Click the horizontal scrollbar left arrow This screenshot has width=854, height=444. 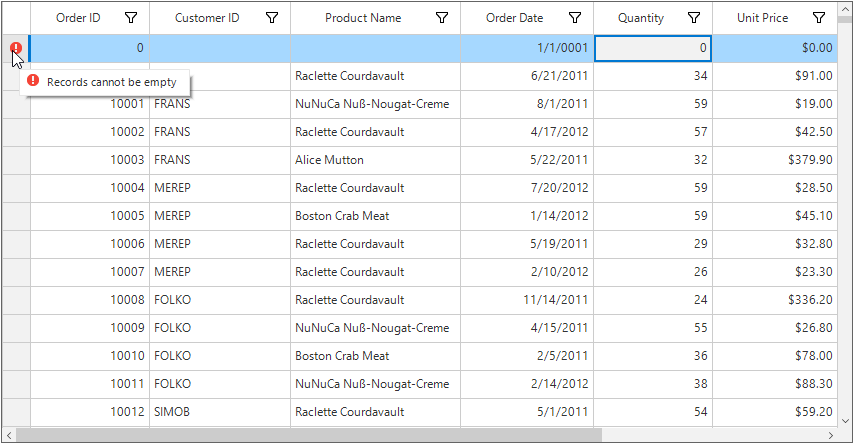[9, 435]
